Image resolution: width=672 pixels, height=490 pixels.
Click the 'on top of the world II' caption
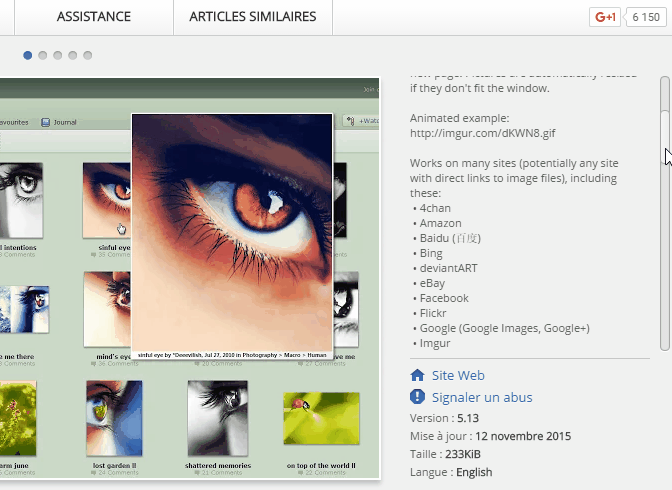(x=321, y=466)
